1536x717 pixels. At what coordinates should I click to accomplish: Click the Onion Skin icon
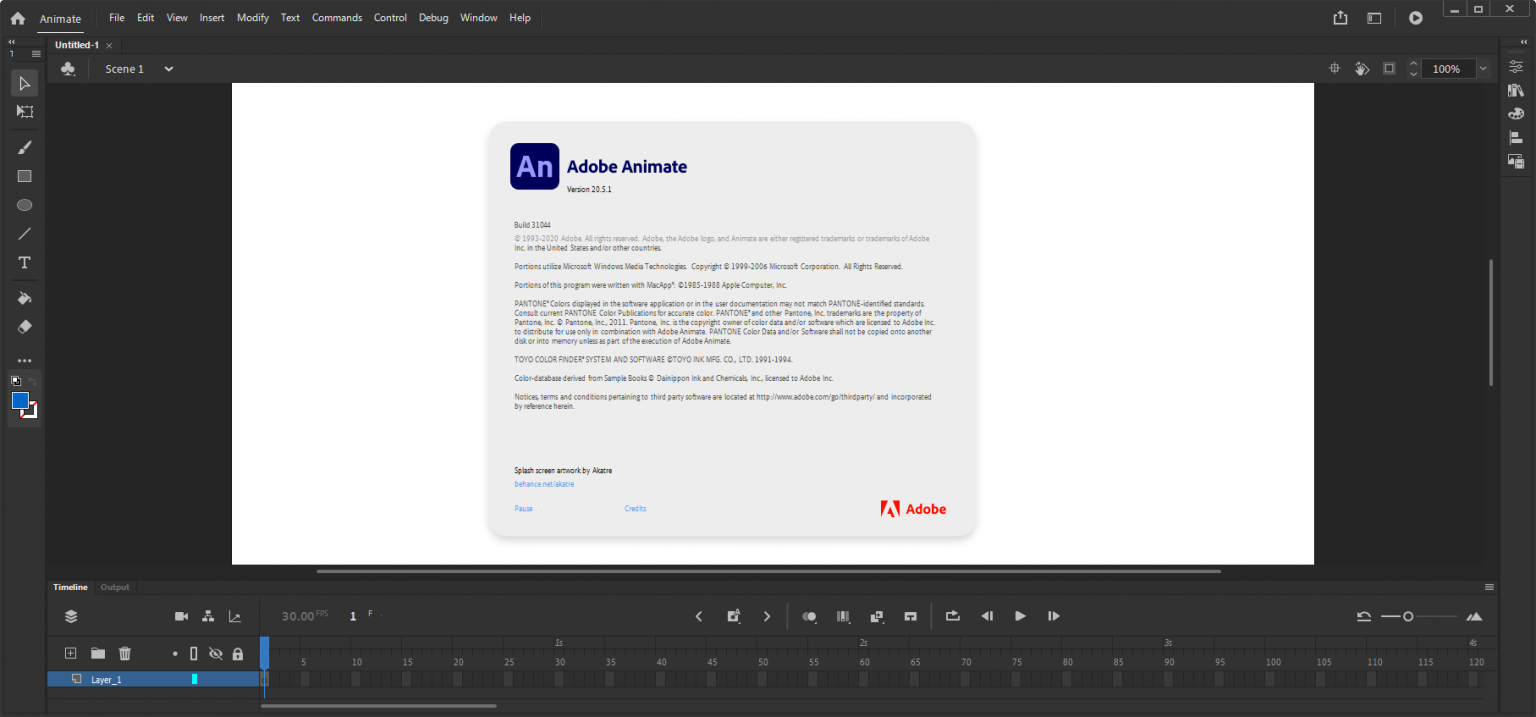coord(810,616)
